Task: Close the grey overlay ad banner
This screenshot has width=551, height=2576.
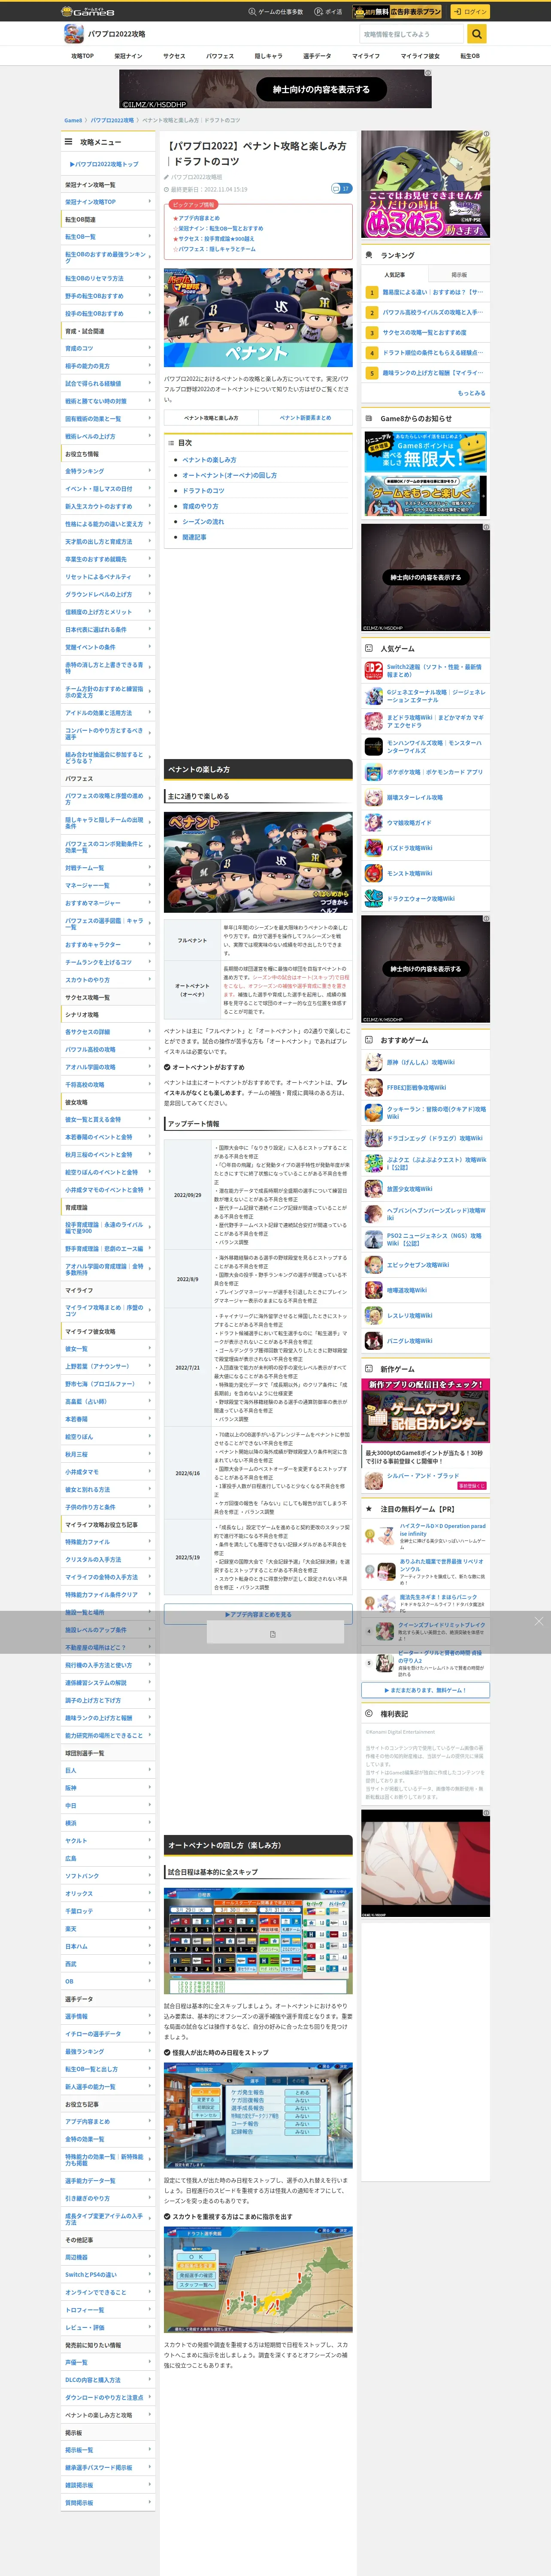Action: 538,1621
